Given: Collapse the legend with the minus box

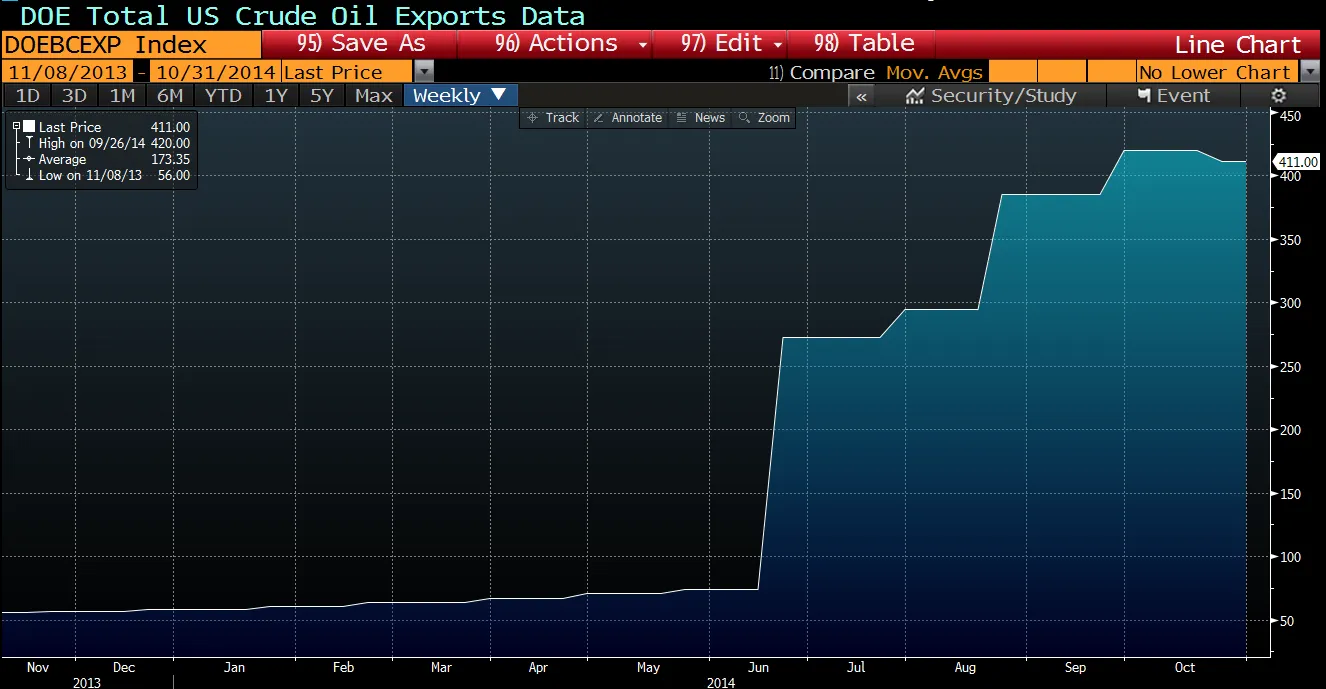Looking at the screenshot, I should 16,127.
